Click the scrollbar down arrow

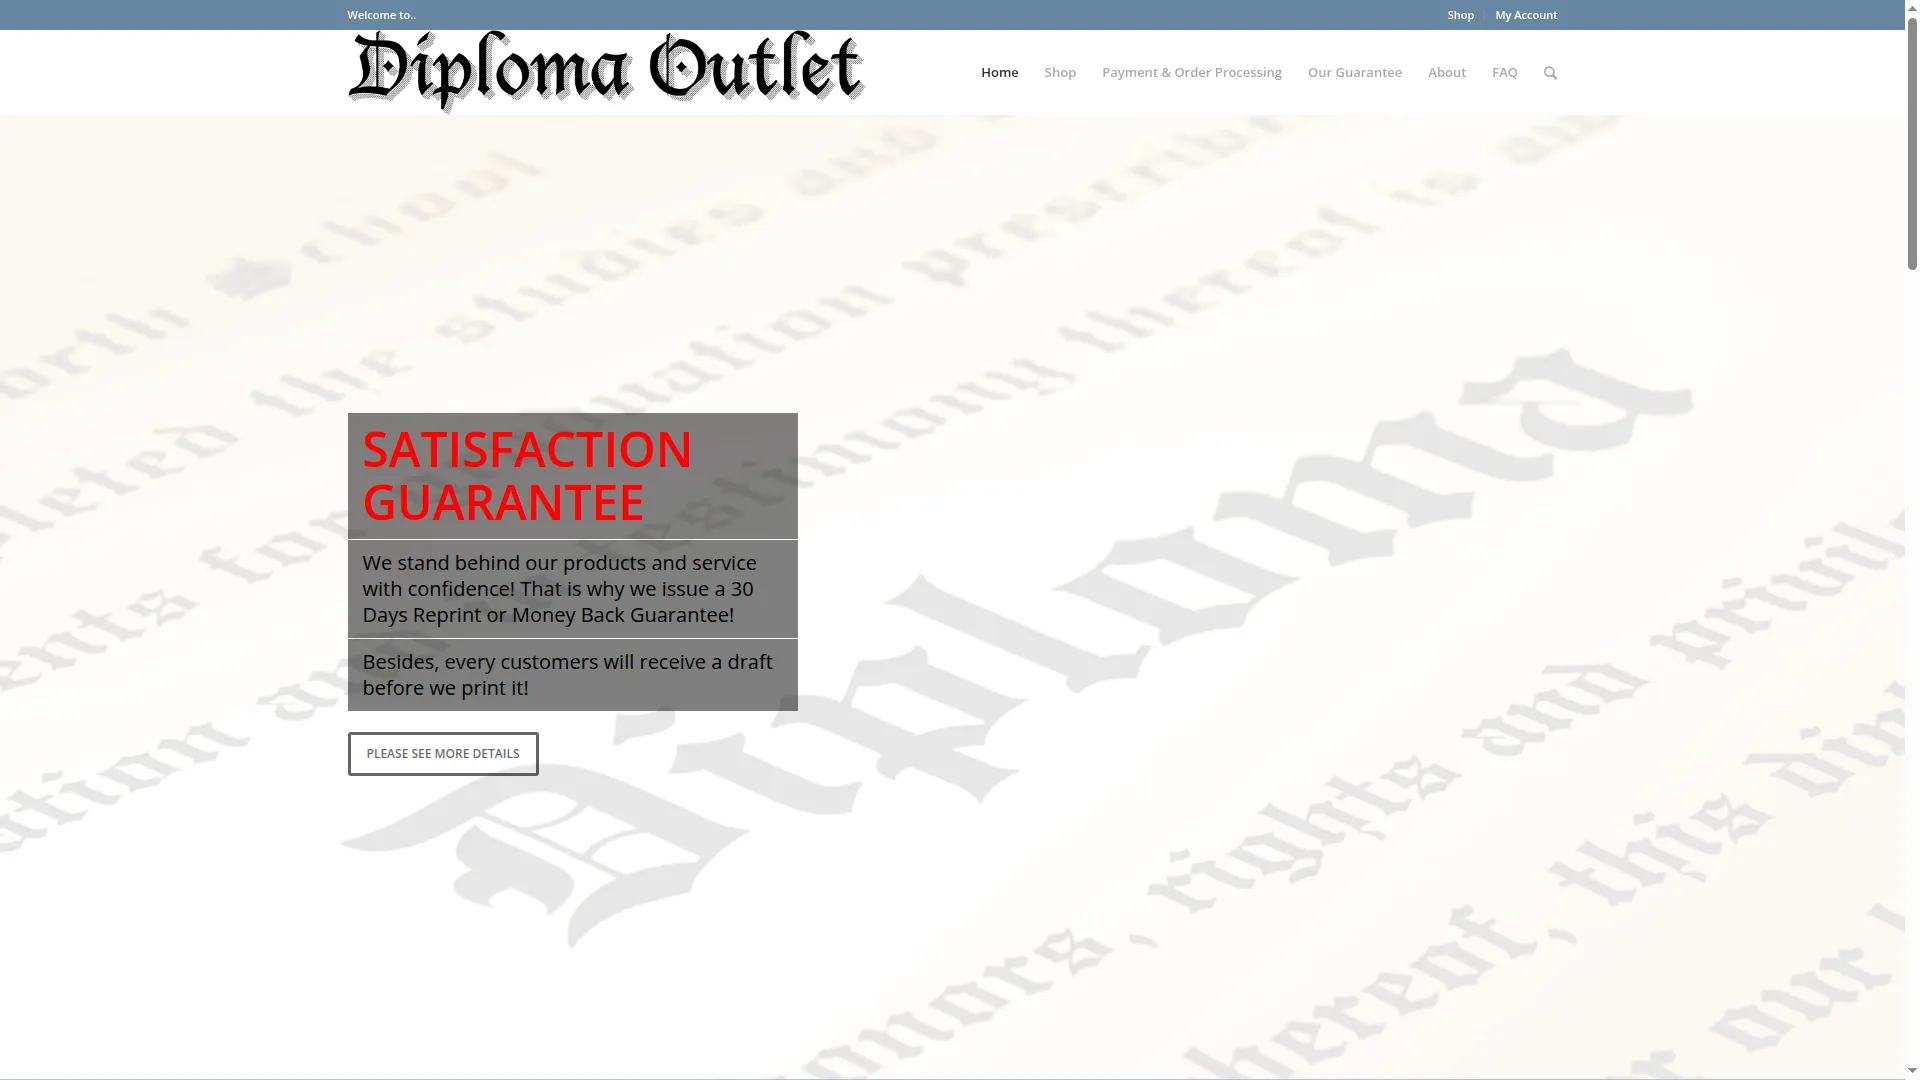tap(1912, 1071)
